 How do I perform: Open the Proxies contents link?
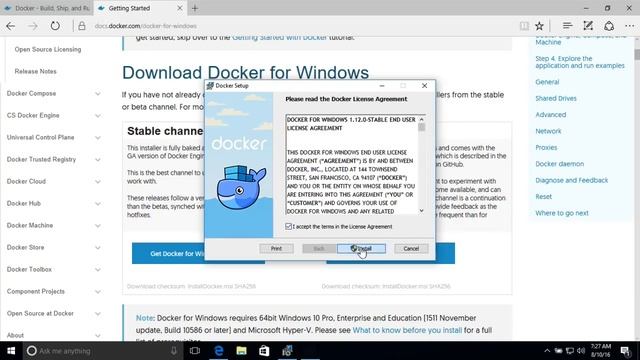pyautogui.click(x=546, y=147)
